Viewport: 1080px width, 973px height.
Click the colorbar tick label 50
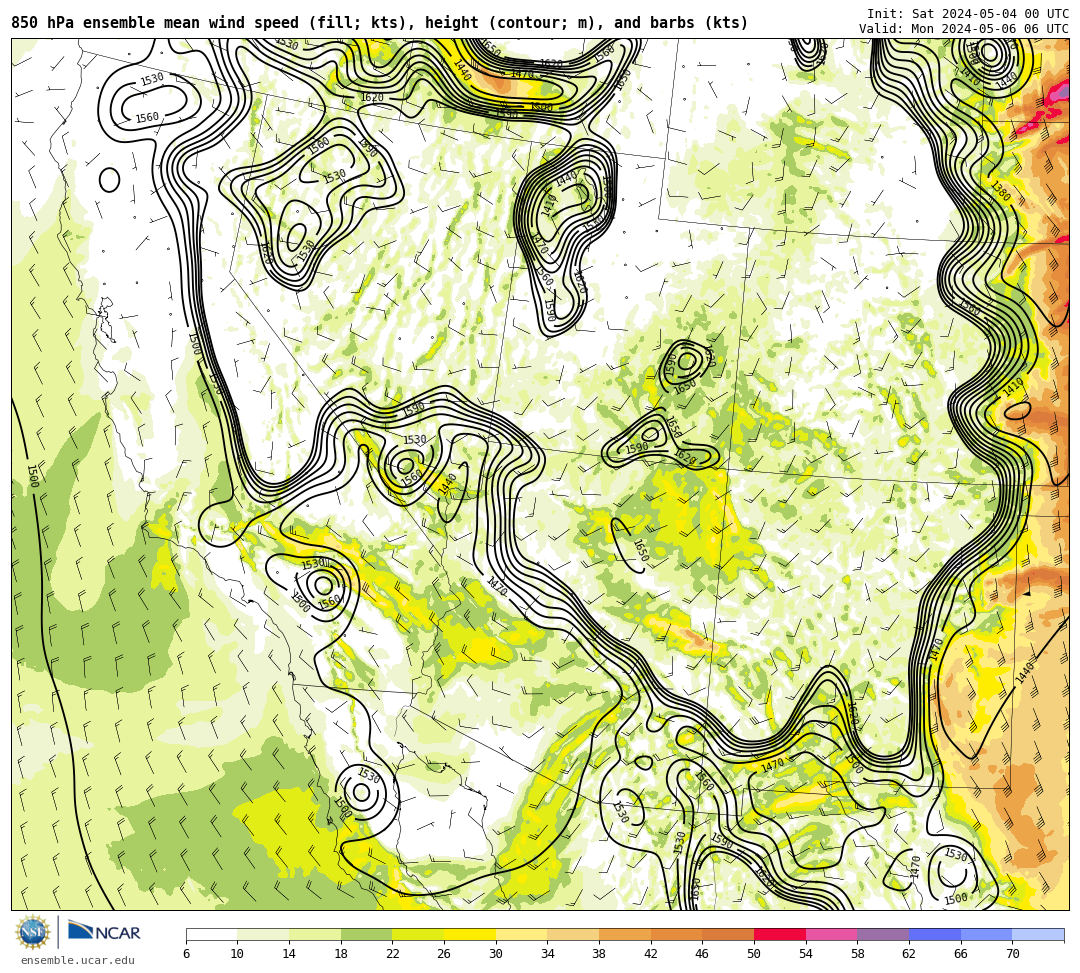754,954
